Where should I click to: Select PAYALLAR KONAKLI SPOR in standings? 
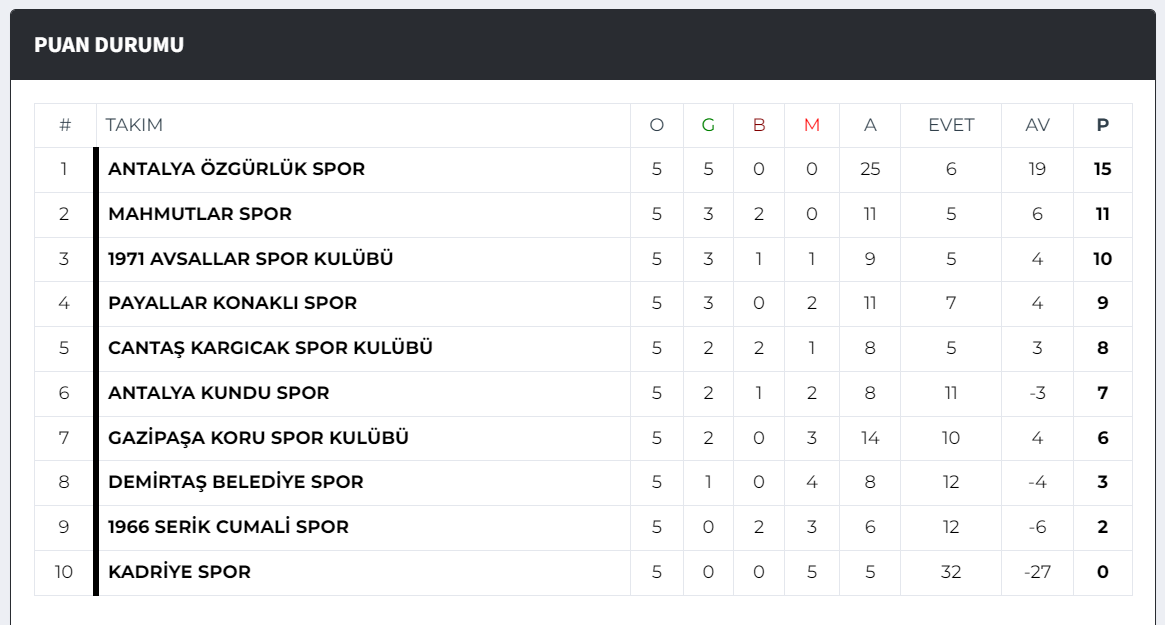pyautogui.click(x=233, y=303)
